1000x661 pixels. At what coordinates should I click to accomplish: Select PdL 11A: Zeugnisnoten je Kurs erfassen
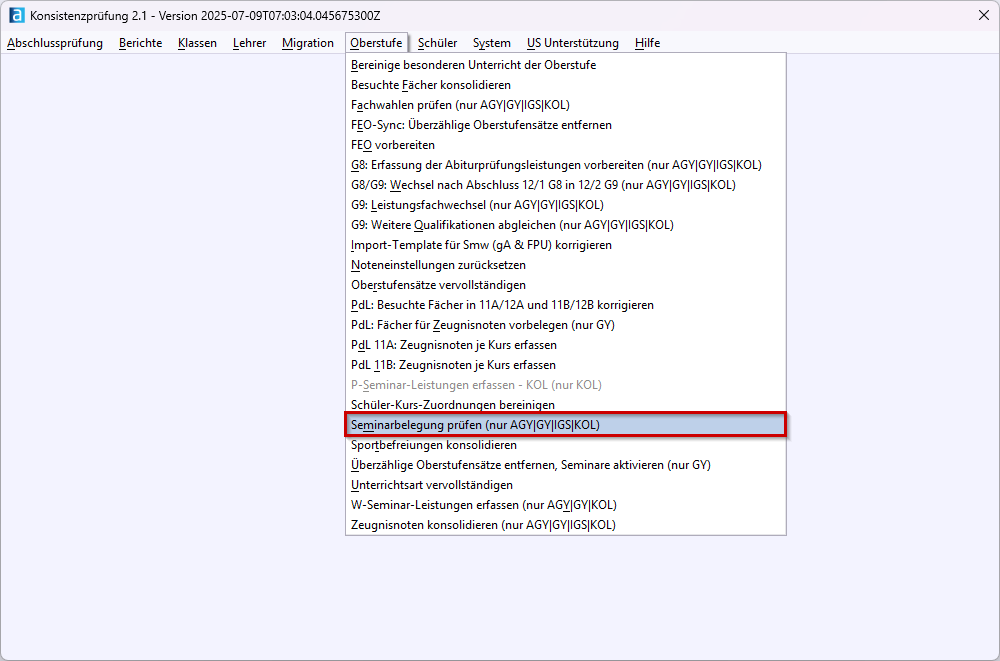pos(566,345)
